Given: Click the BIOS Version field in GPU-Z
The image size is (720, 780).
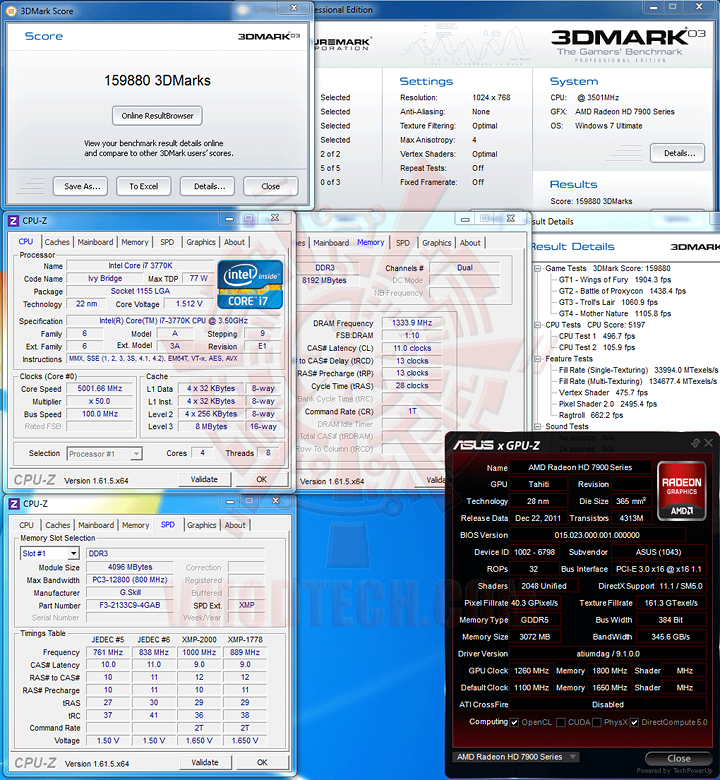Looking at the screenshot, I should (597, 535).
